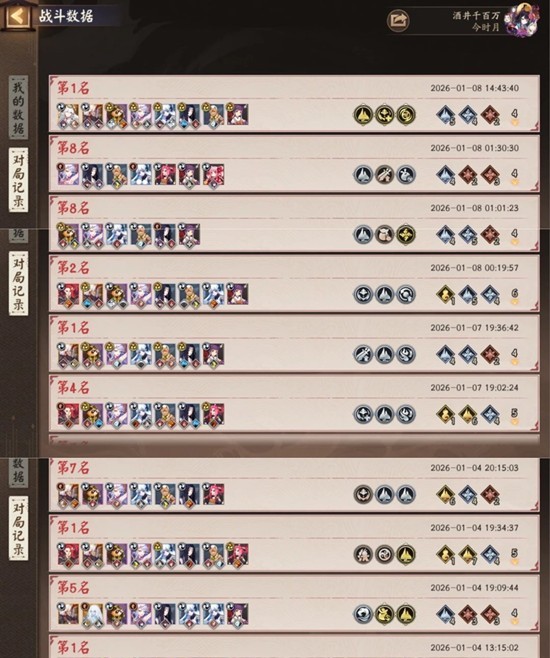This screenshot has width=550, height=658.
Task: Switch to the 我的数据 tab
Action: (x=18, y=107)
